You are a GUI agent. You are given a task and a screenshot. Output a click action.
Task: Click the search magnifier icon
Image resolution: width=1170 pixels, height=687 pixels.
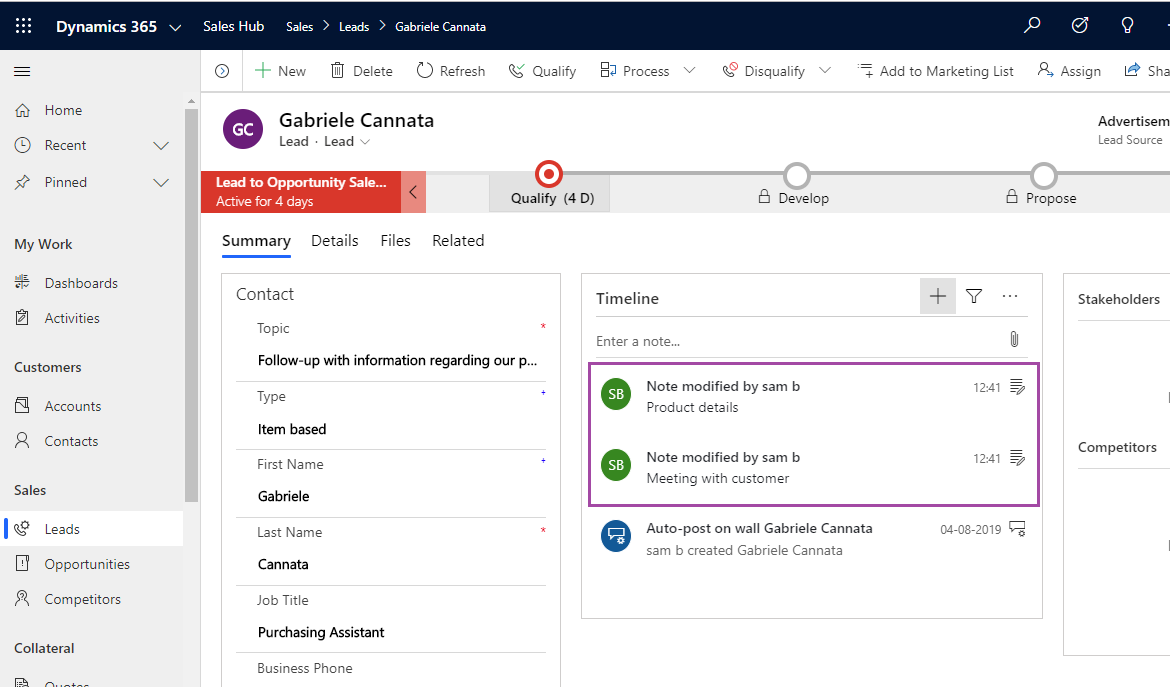coord(1032,26)
